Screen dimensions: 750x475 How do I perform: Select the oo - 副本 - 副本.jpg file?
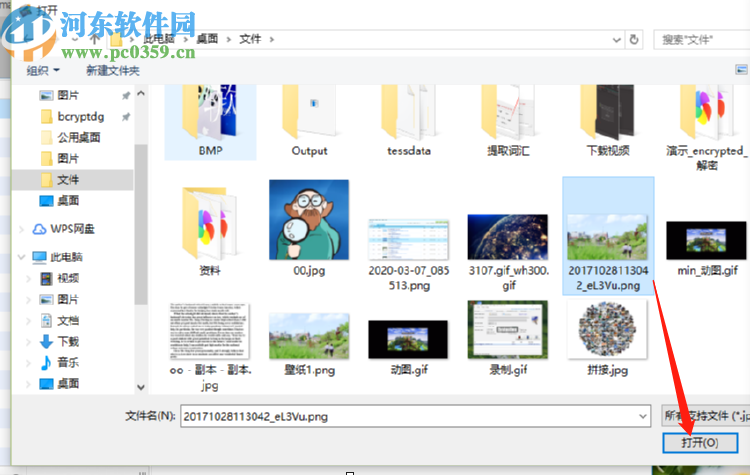click(210, 347)
